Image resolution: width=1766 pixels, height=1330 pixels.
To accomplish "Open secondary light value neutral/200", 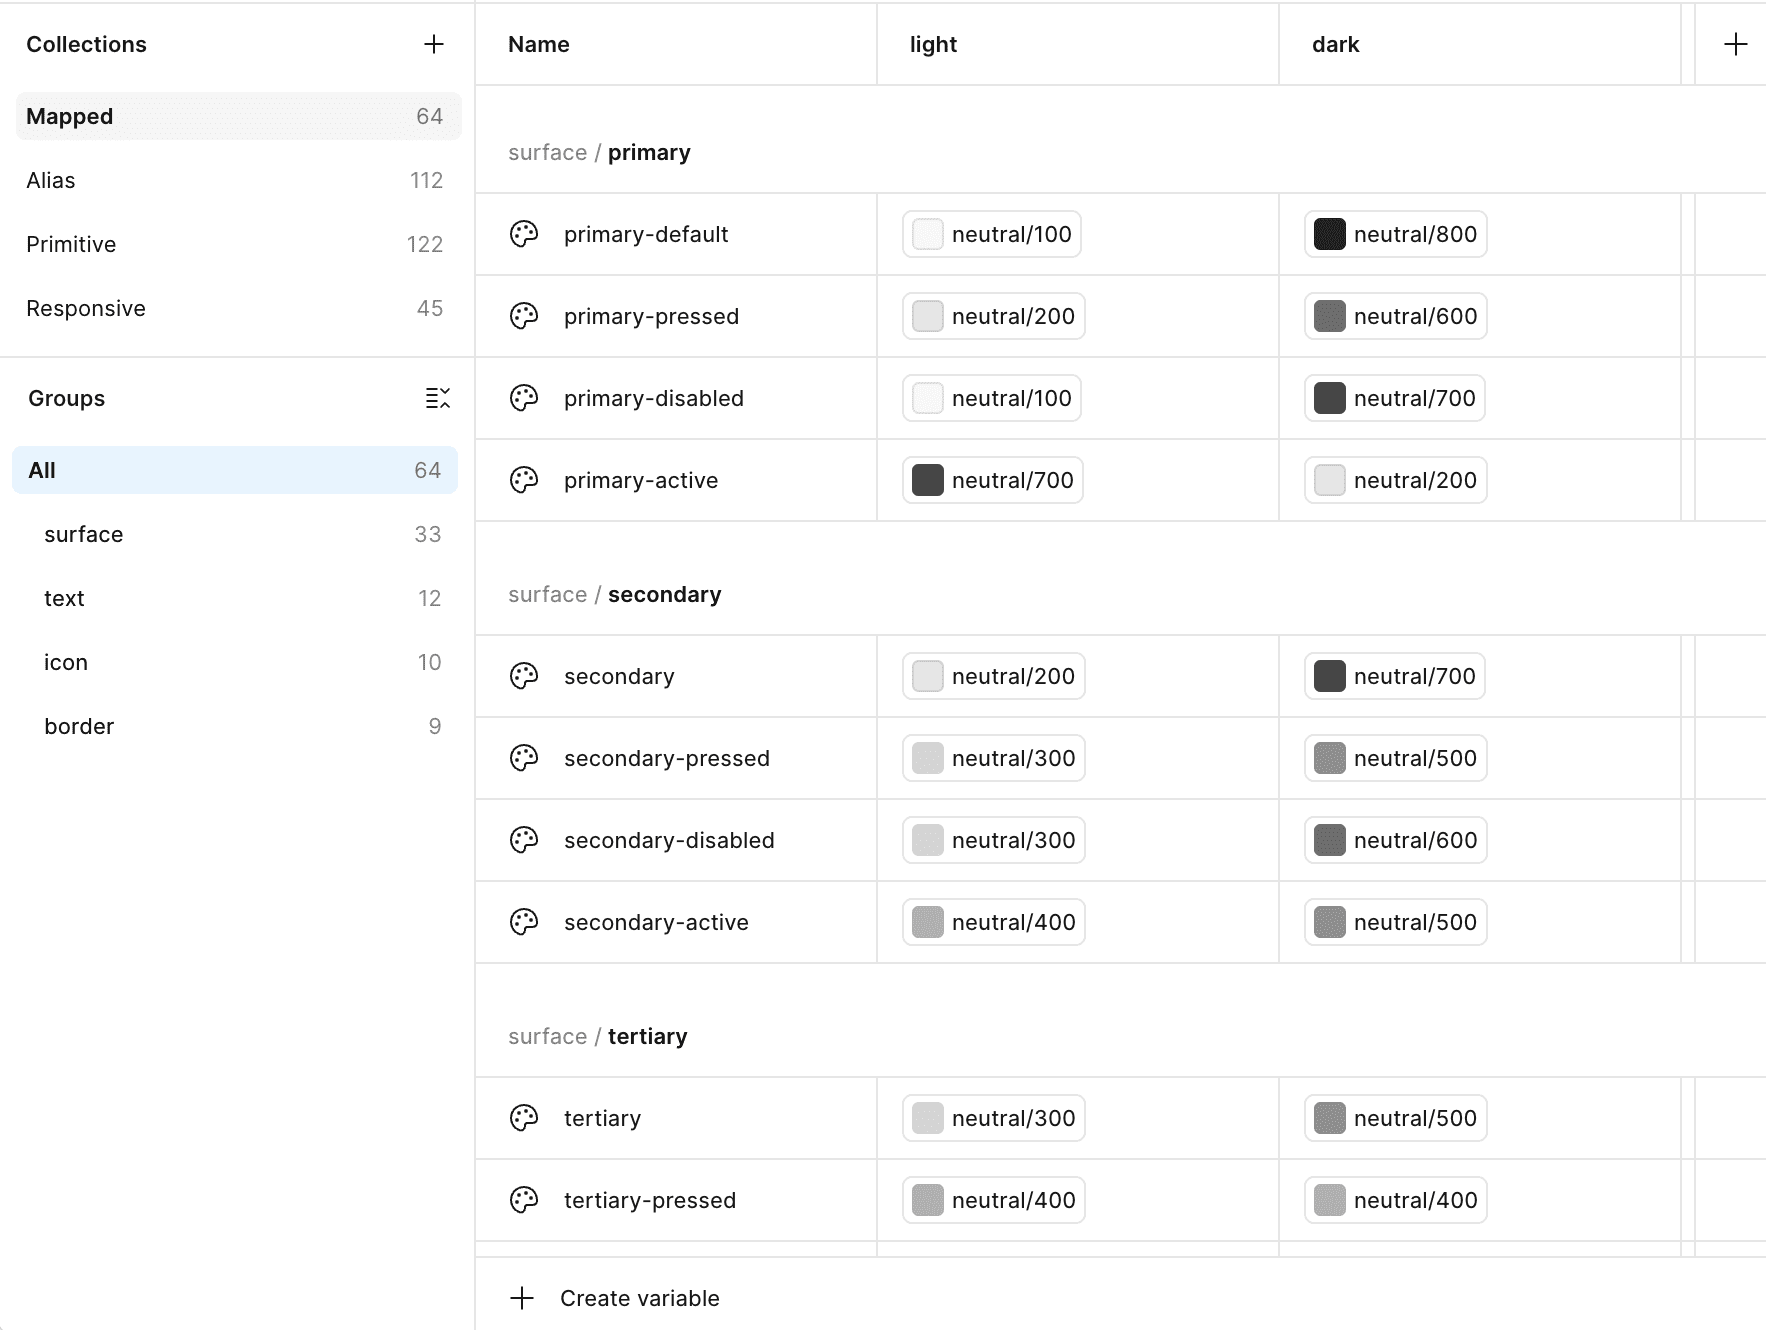I will point(994,676).
